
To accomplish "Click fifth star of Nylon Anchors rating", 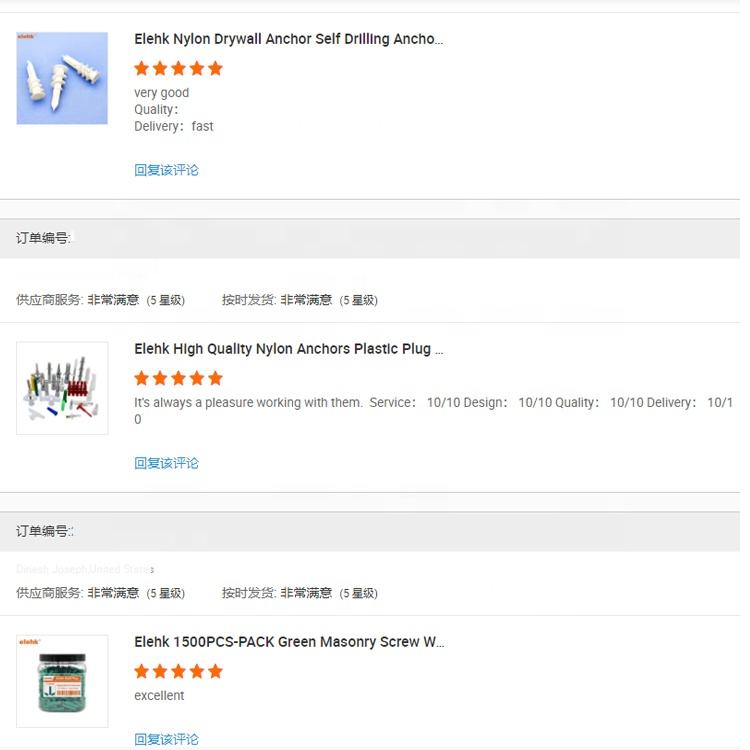I will [215, 378].
